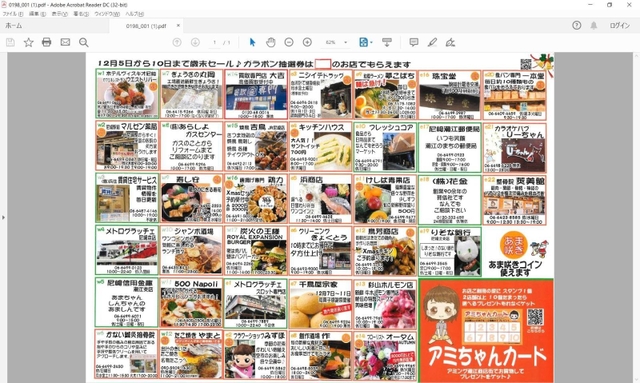The image size is (640, 383).
Task: Click the page number field
Action: [215, 42]
